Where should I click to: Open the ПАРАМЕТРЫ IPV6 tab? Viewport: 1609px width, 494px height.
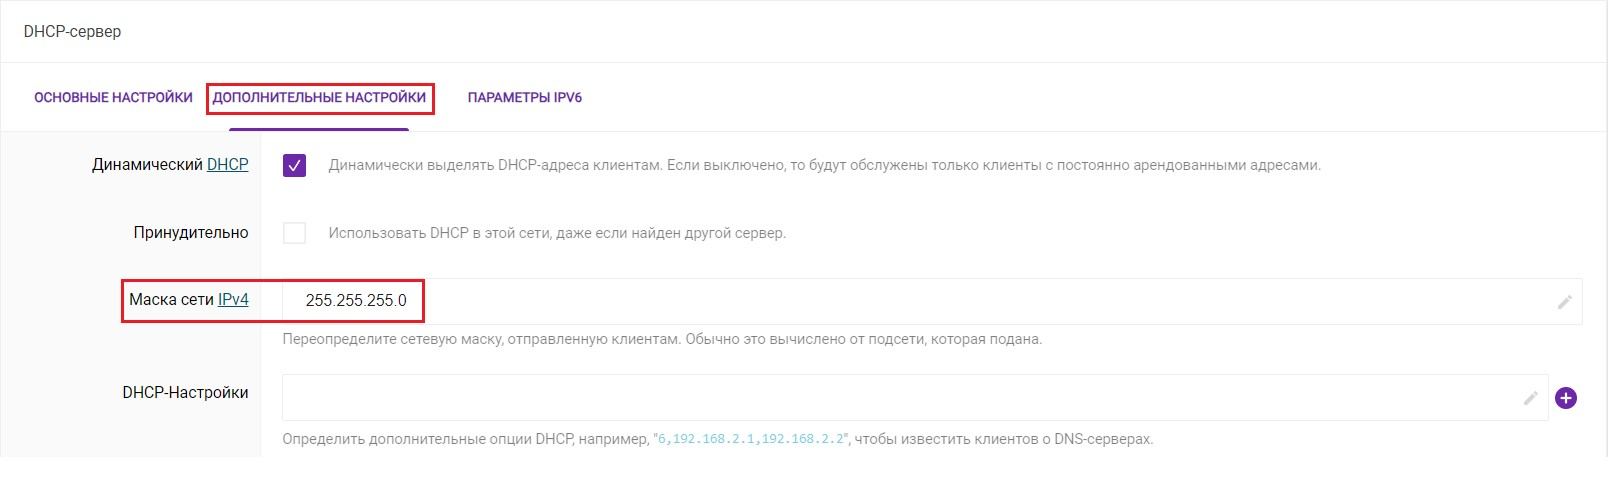525,97
